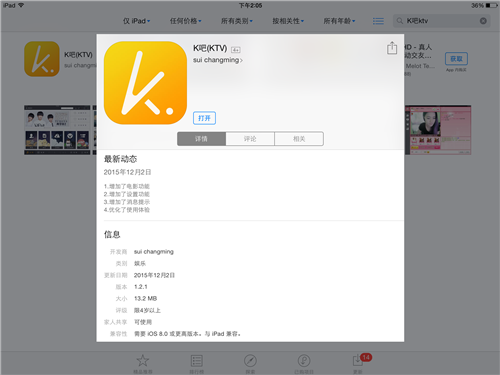Tap the 4+ age rating badge
Viewport: 500px width, 375px height.
(x=236, y=50)
